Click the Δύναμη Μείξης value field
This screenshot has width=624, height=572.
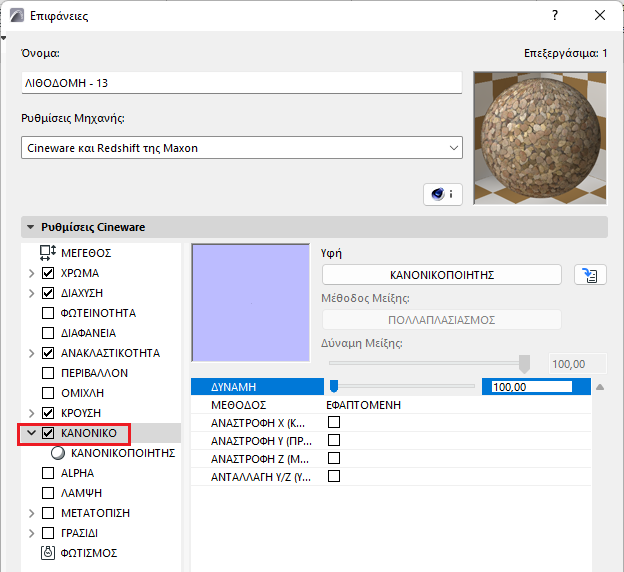[578, 364]
